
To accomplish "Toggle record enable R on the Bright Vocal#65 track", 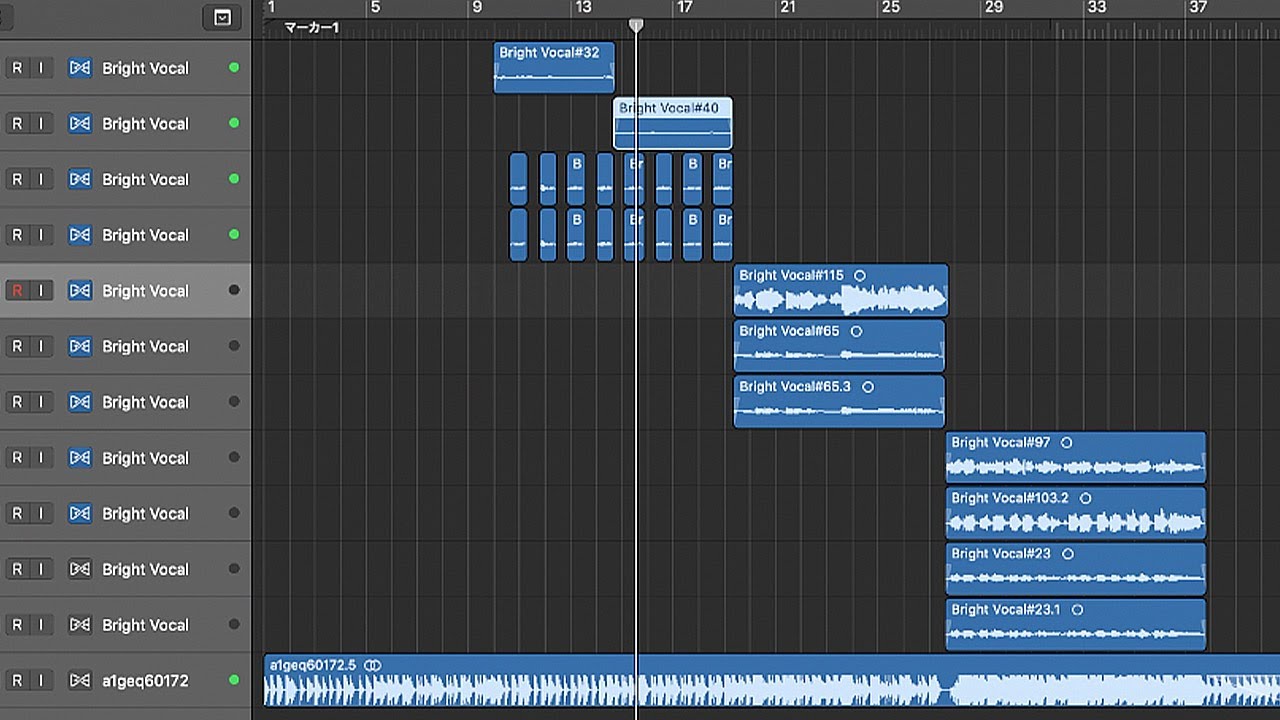I will [17, 346].
